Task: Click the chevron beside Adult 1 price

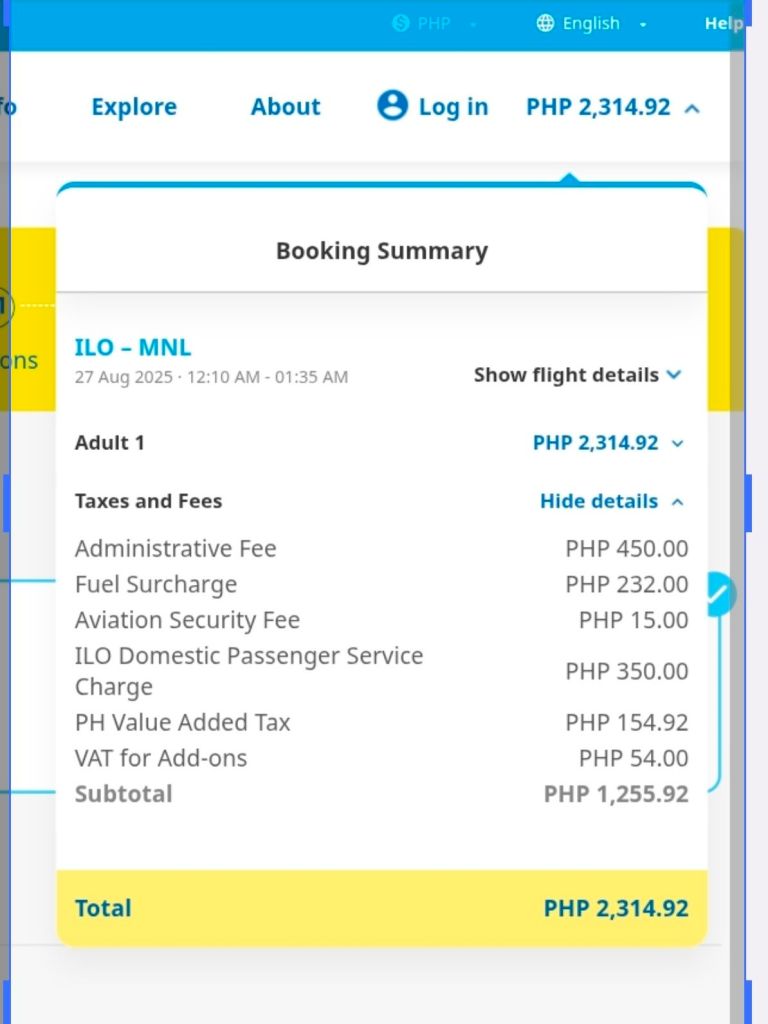Action: (x=678, y=443)
